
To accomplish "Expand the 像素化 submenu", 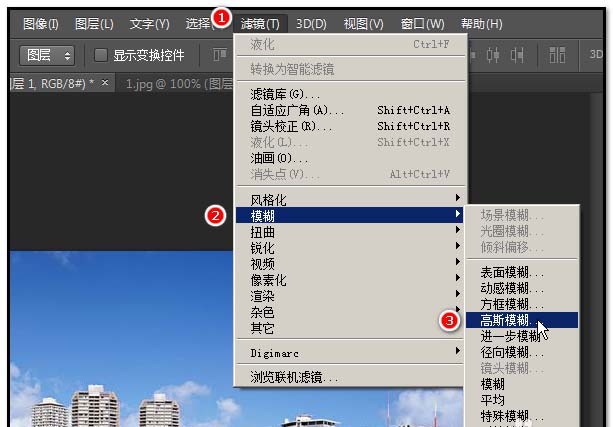I will [350, 280].
